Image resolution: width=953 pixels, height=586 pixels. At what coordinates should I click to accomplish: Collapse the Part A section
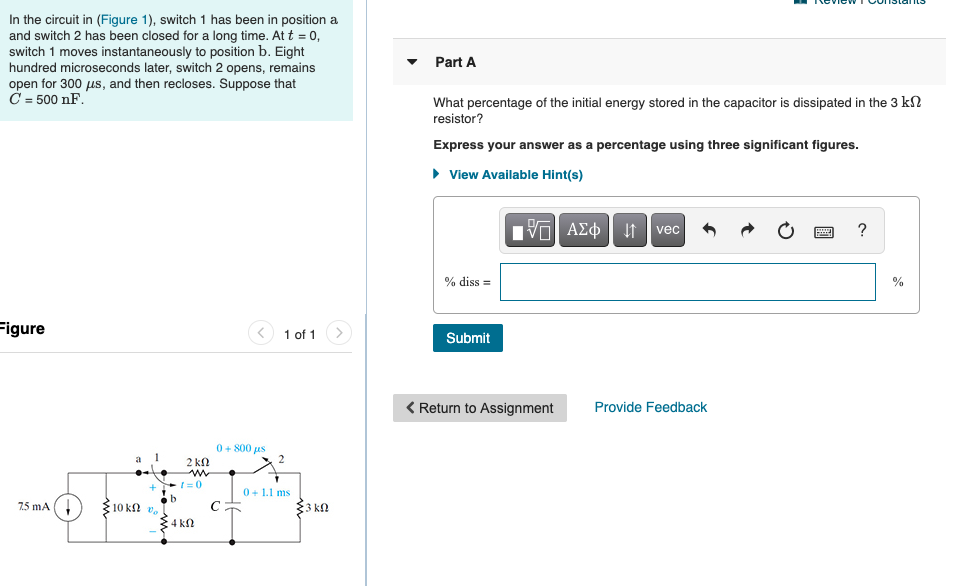pos(411,61)
